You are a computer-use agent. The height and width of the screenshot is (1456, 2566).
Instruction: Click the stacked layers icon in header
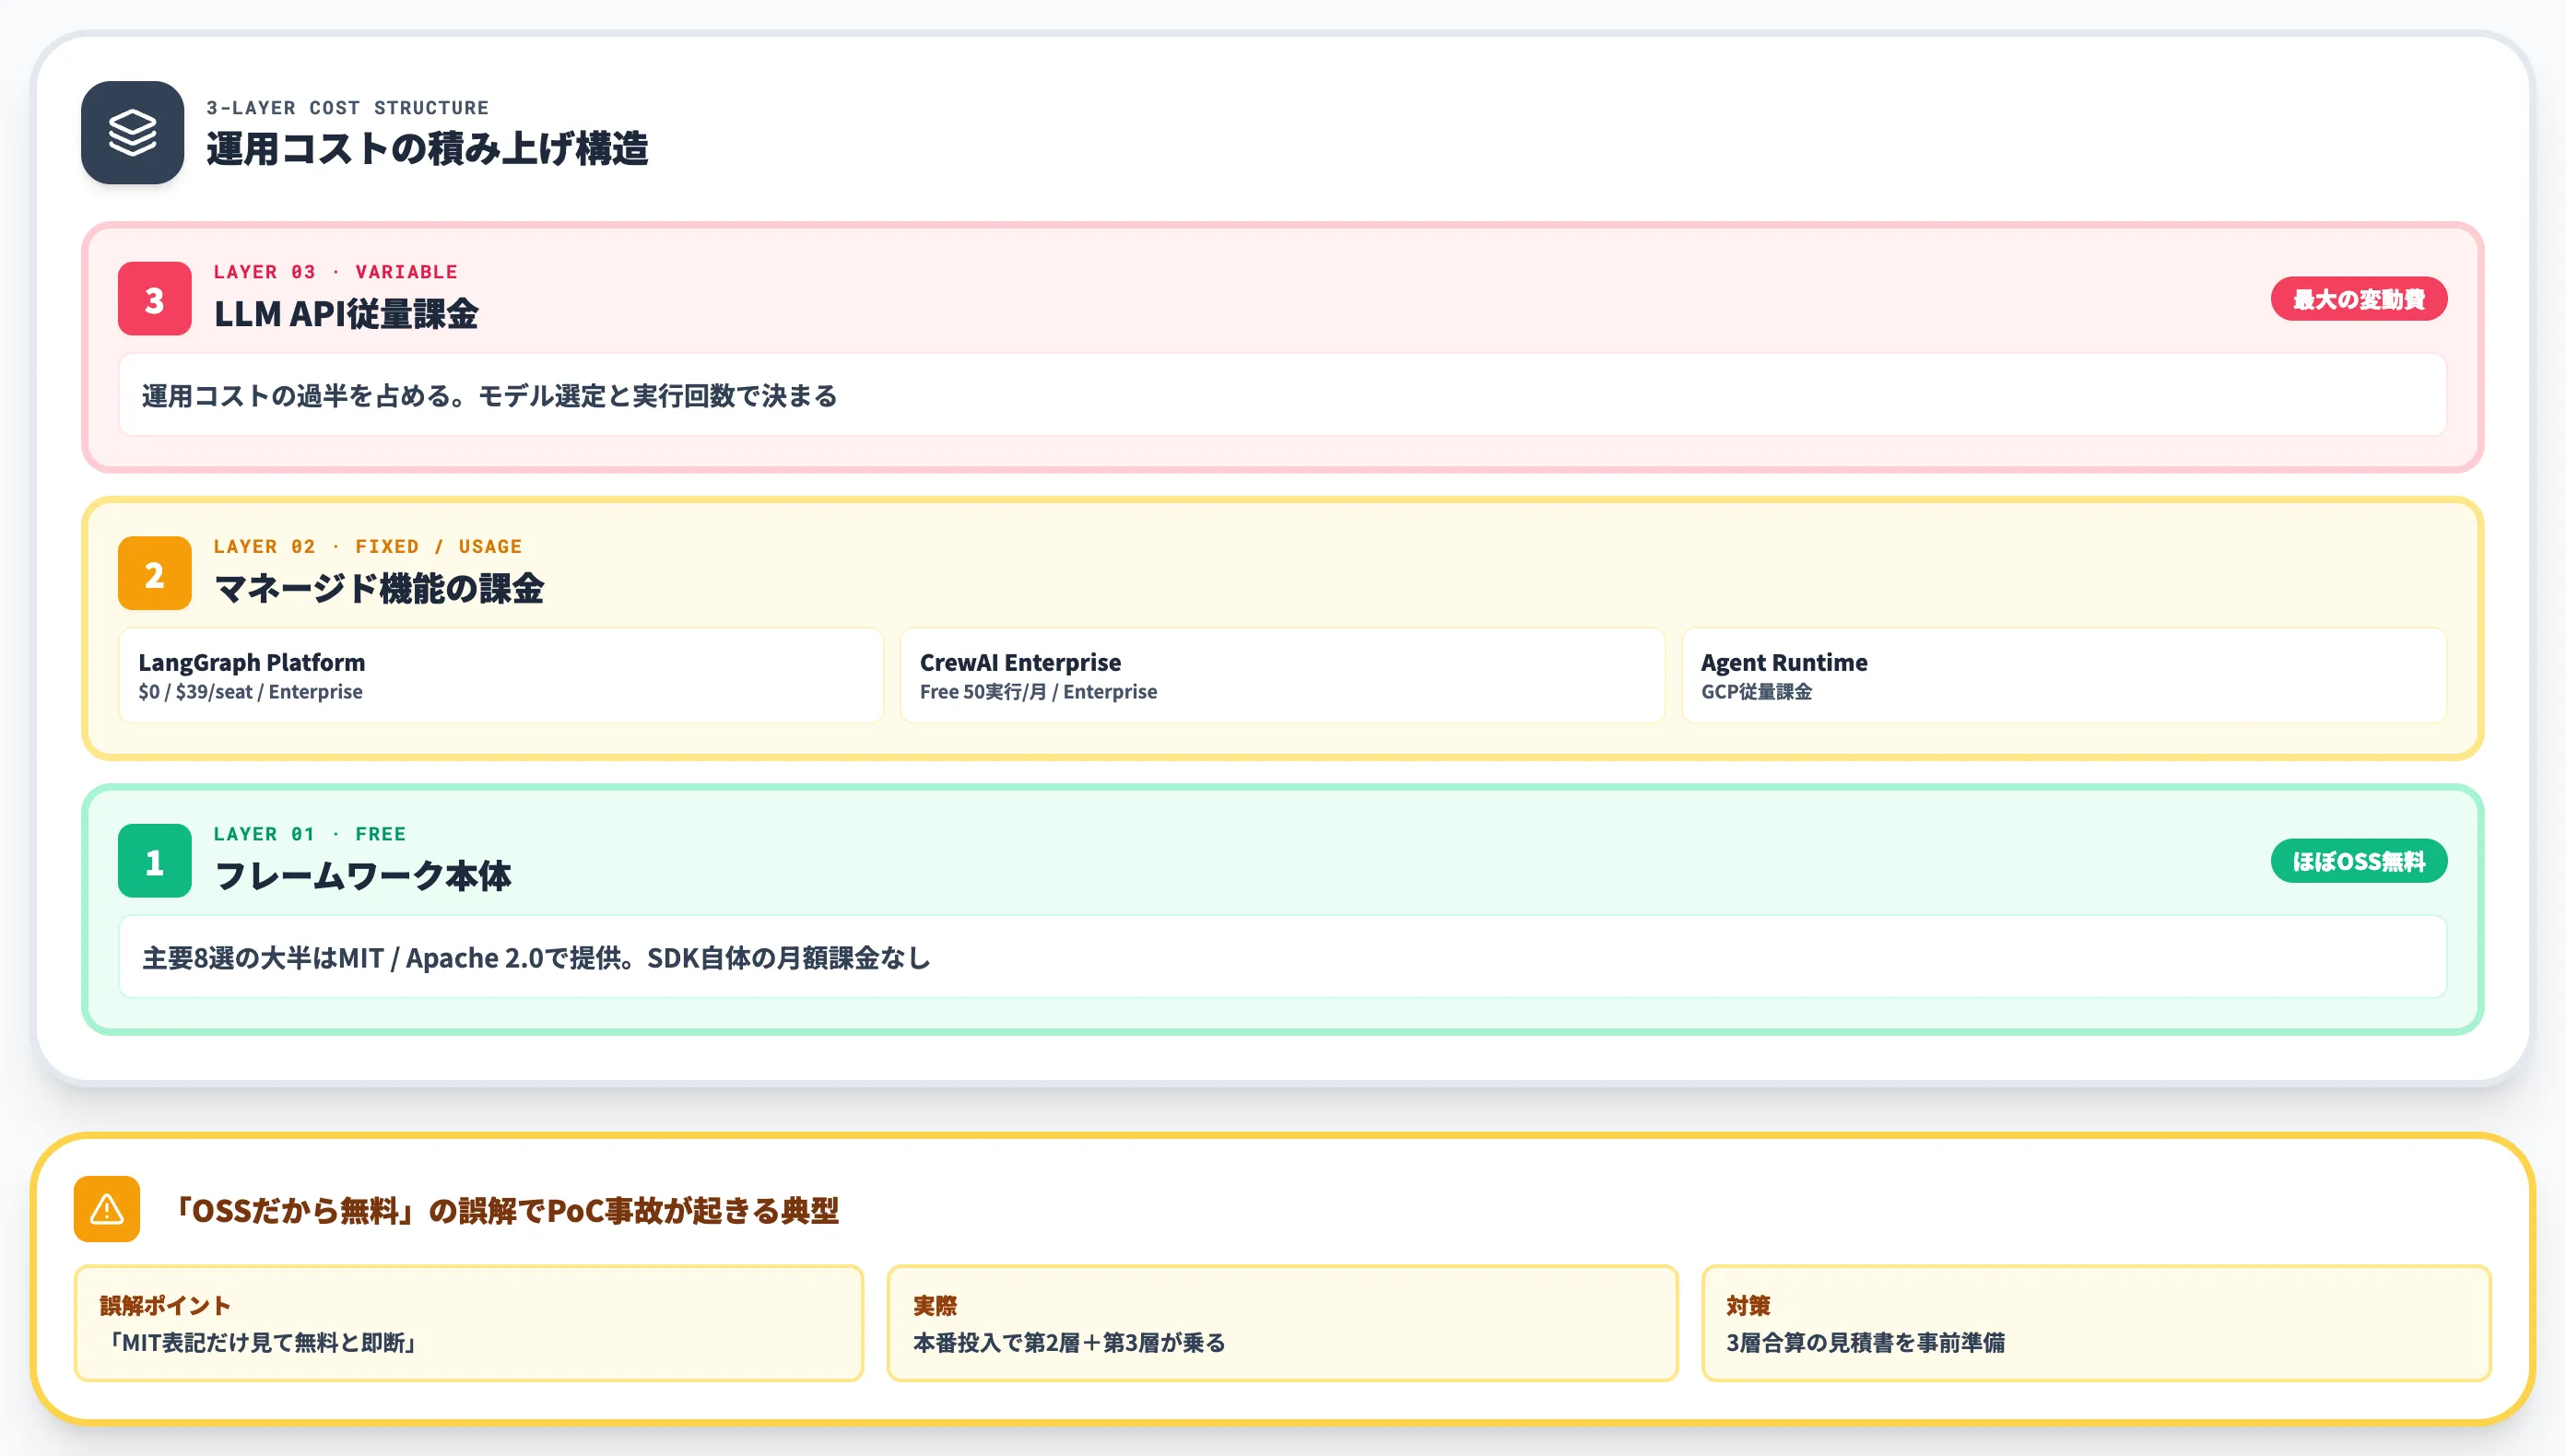click(x=132, y=133)
